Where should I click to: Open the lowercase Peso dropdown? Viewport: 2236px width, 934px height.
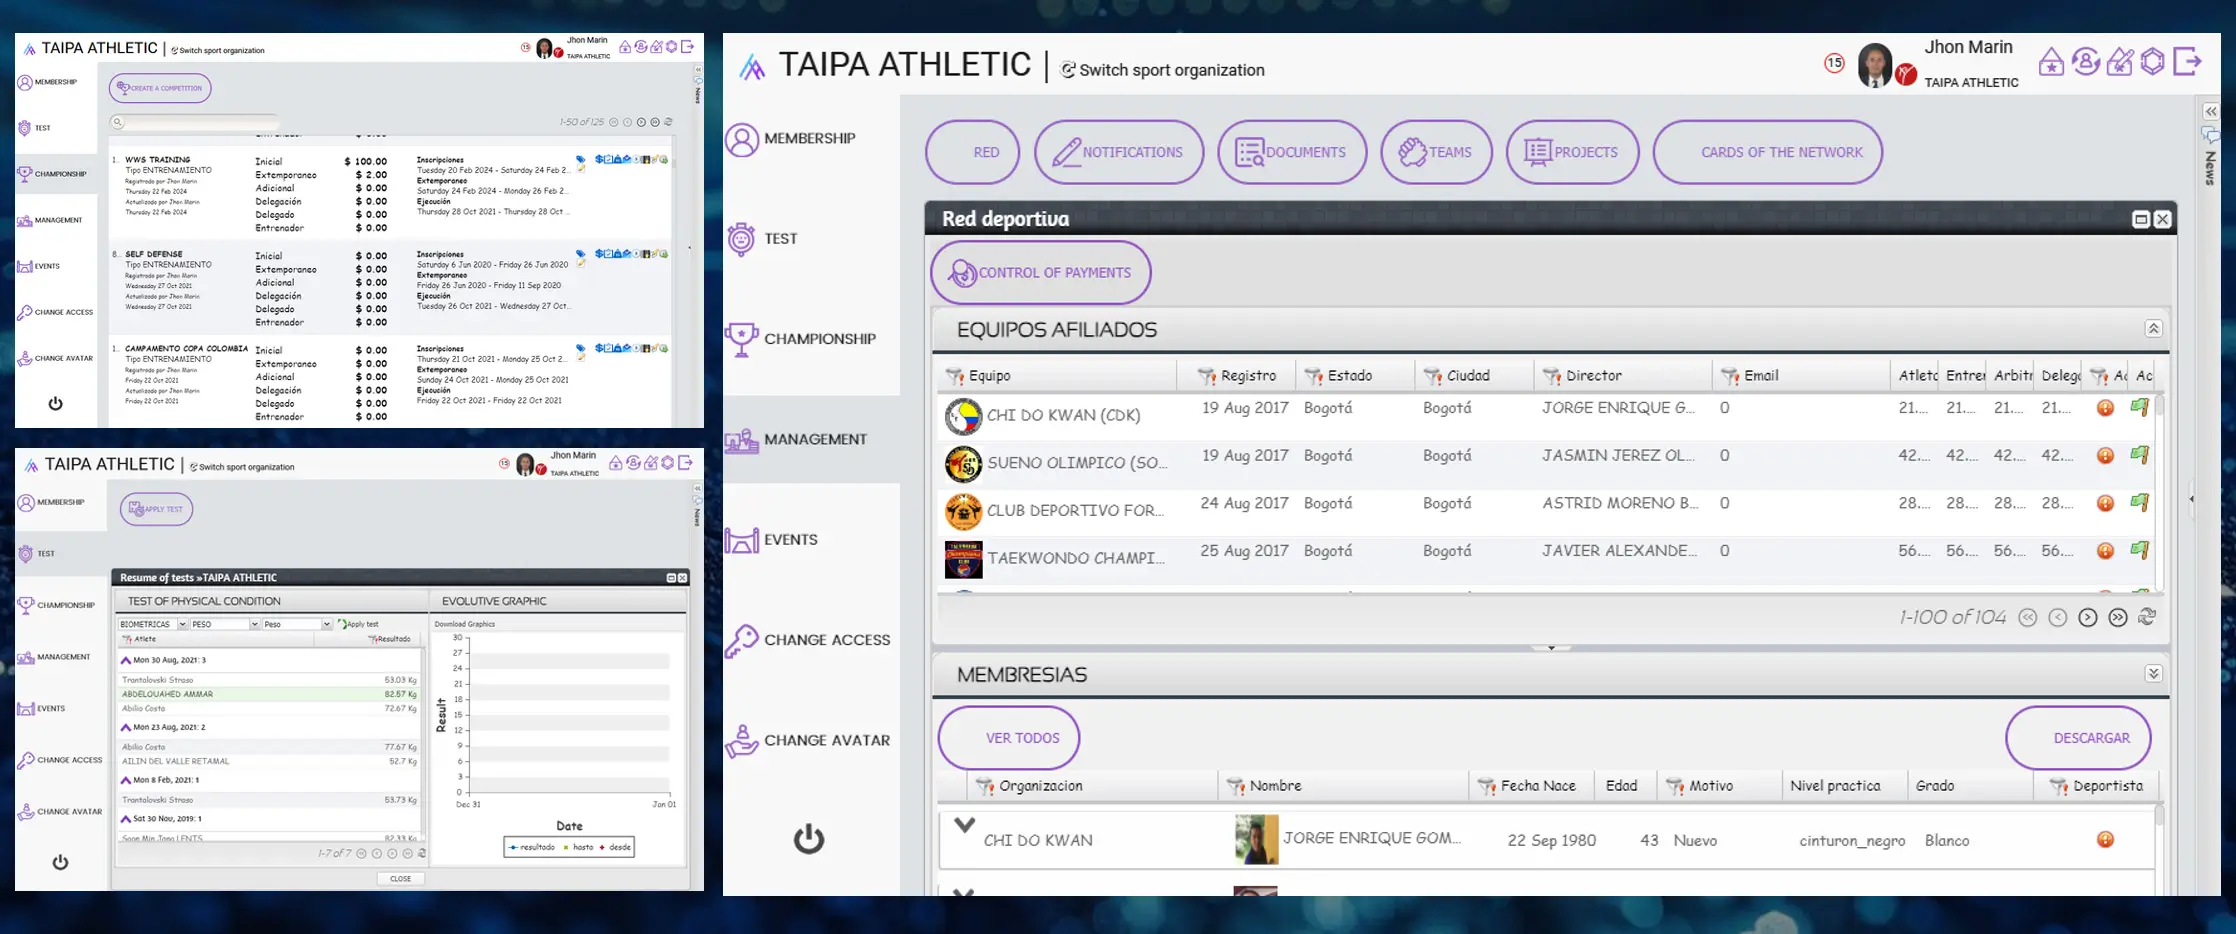297,624
